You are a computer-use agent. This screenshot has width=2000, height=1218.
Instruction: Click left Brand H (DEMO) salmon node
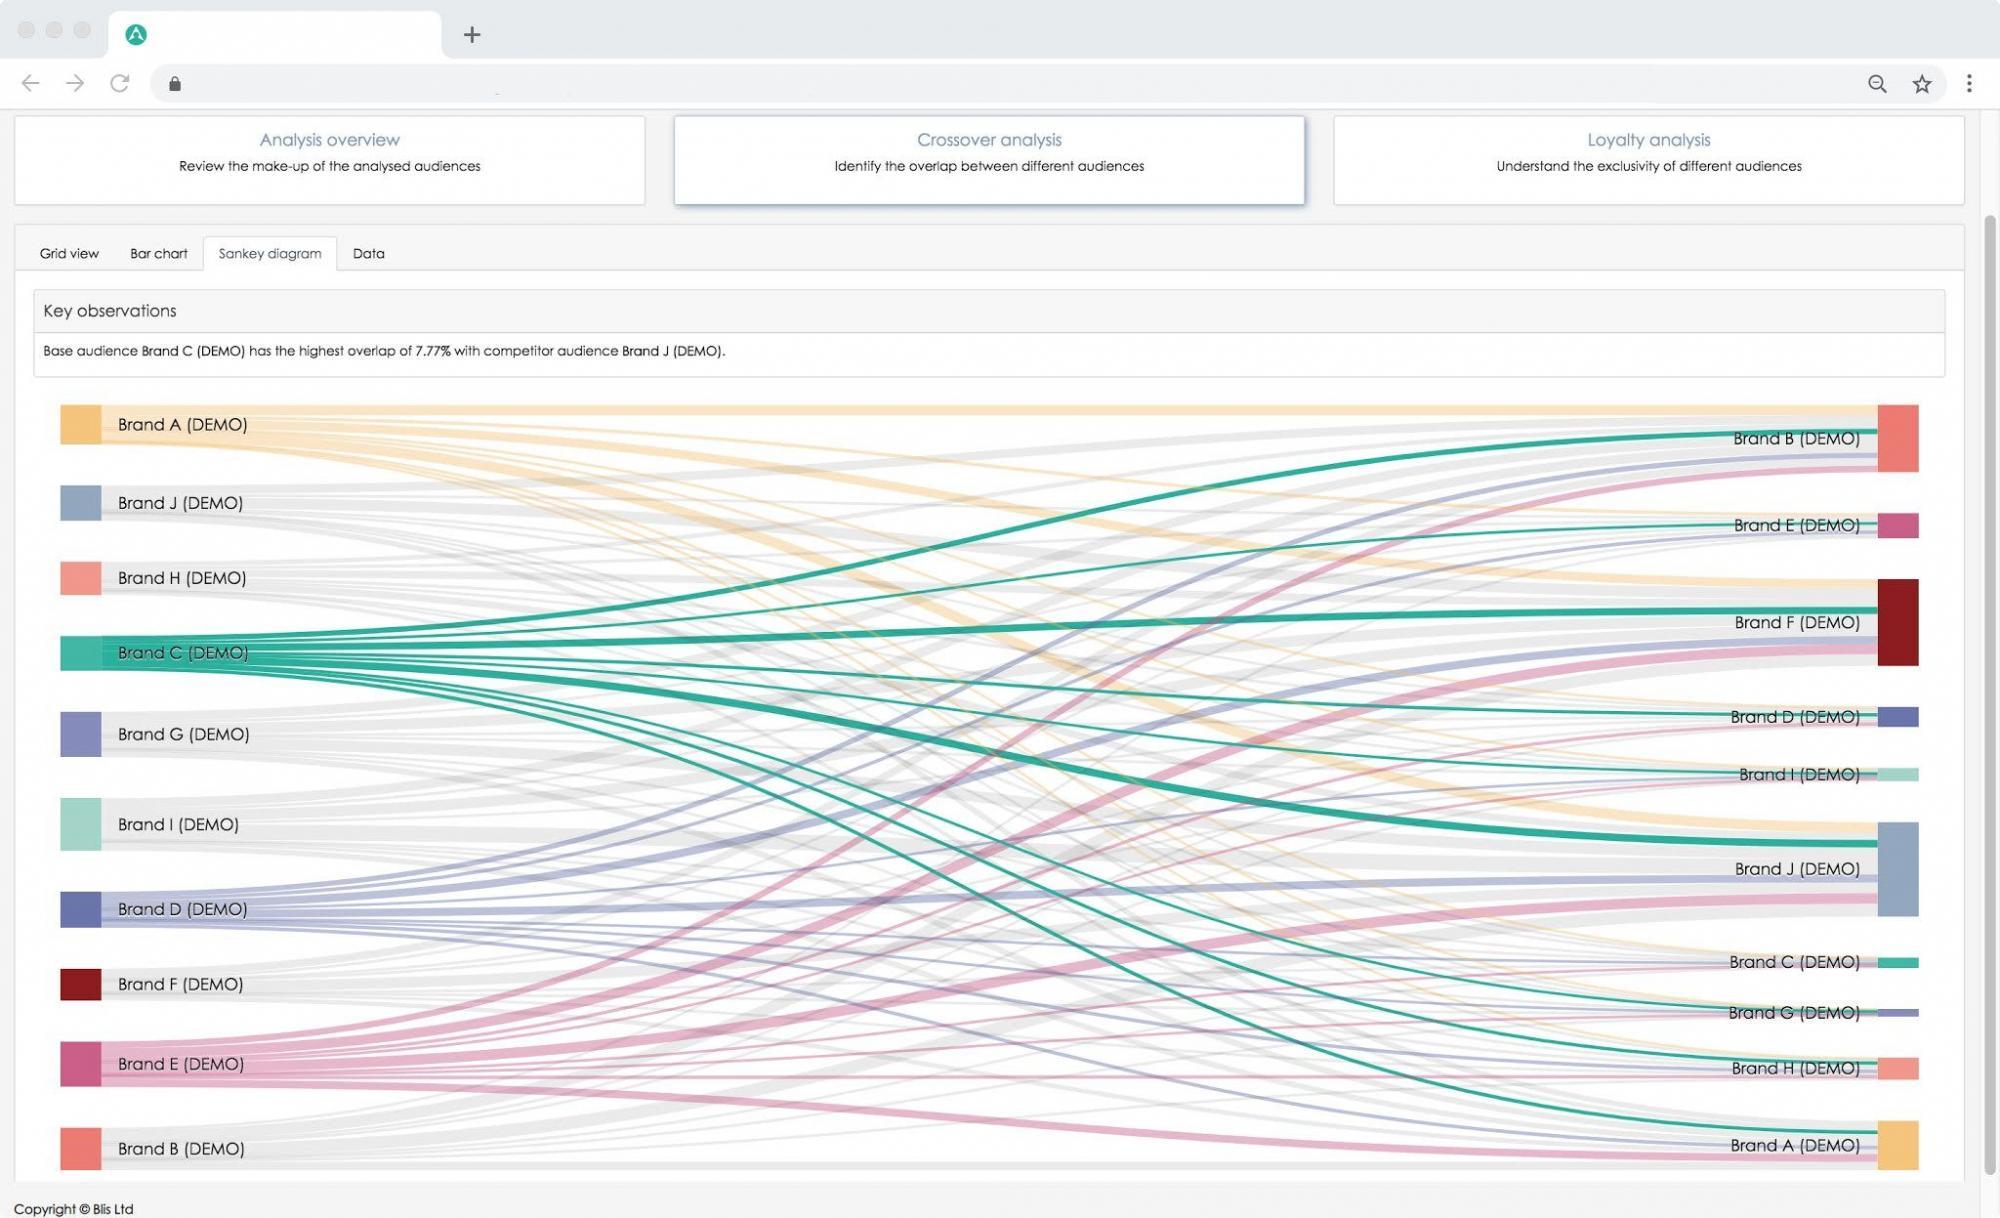point(80,578)
